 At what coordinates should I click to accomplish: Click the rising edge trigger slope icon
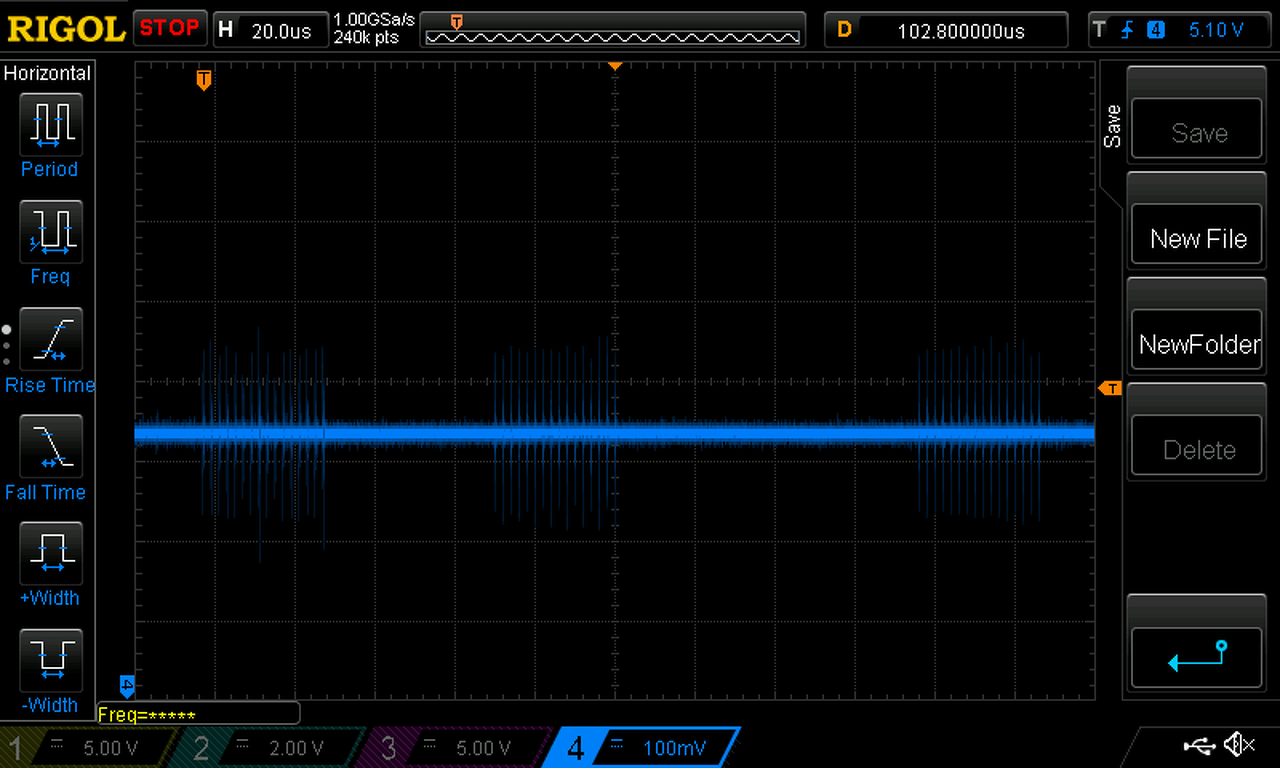pos(1127,30)
